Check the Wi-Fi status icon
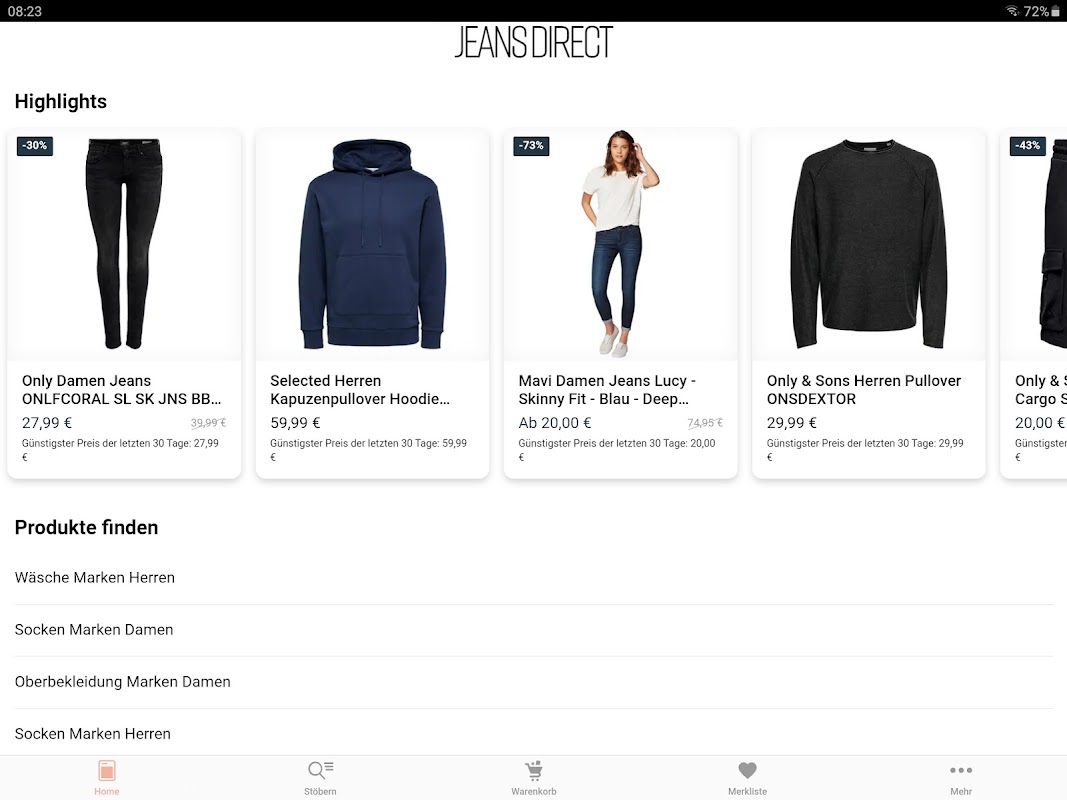This screenshot has width=1067, height=800. (1012, 11)
